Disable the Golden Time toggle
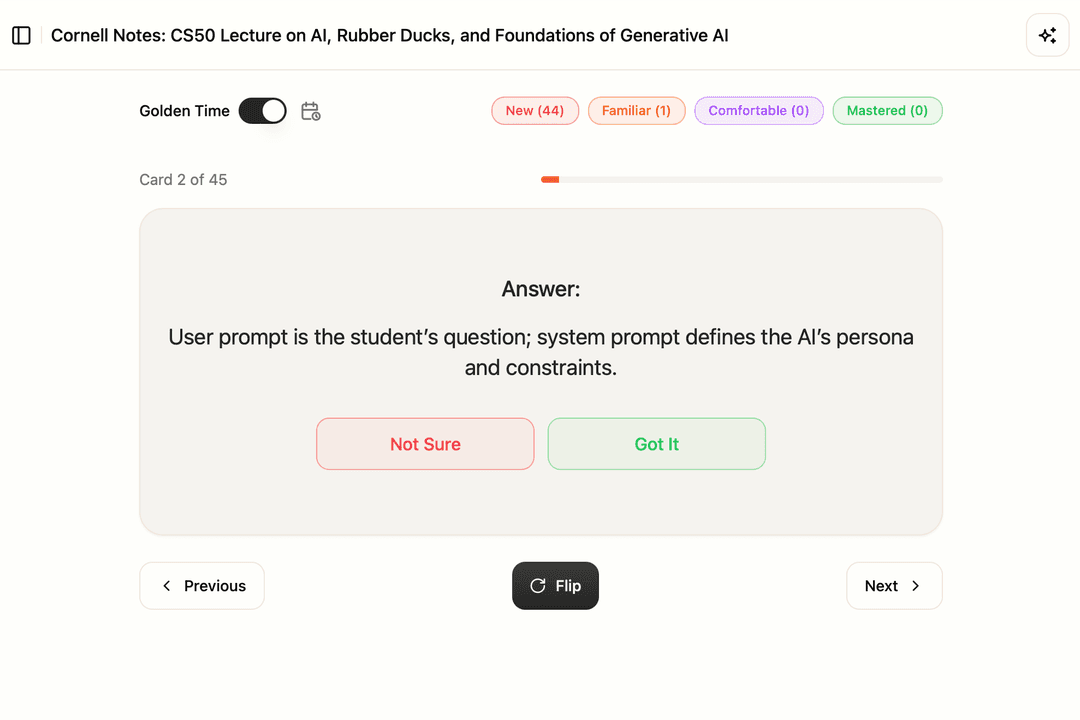The height and width of the screenshot is (720, 1080). point(263,110)
